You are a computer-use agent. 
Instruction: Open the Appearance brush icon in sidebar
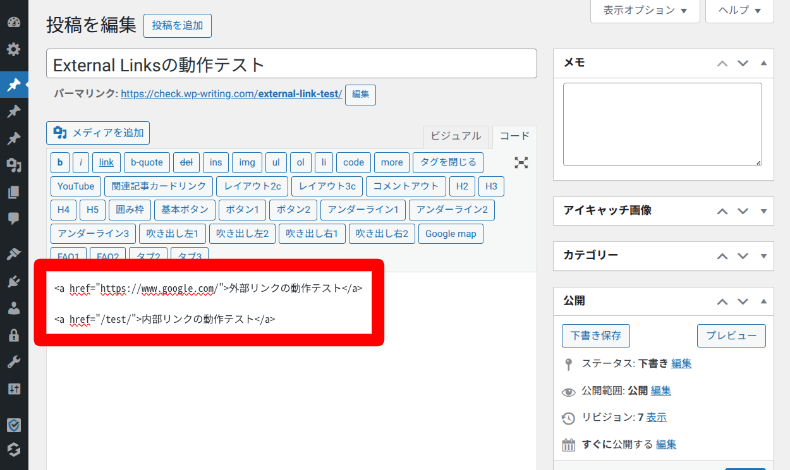pyautogui.click(x=14, y=254)
